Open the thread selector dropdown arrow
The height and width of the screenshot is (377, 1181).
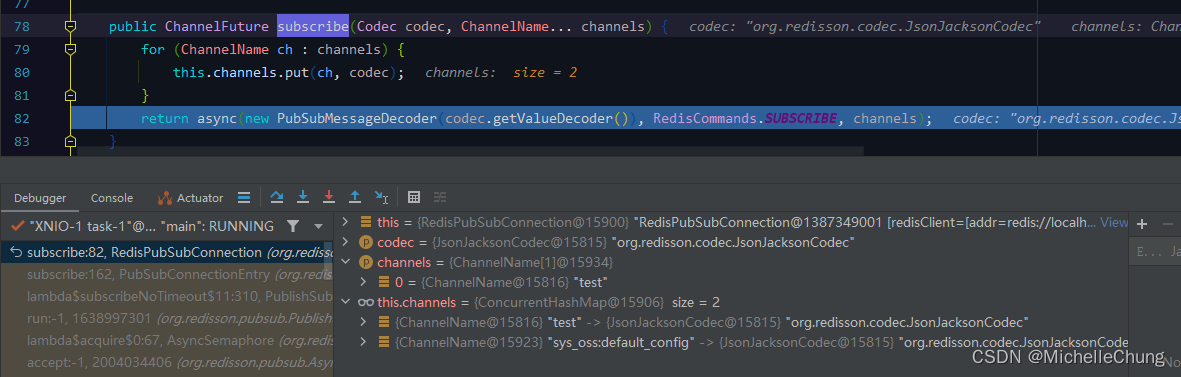(x=319, y=226)
